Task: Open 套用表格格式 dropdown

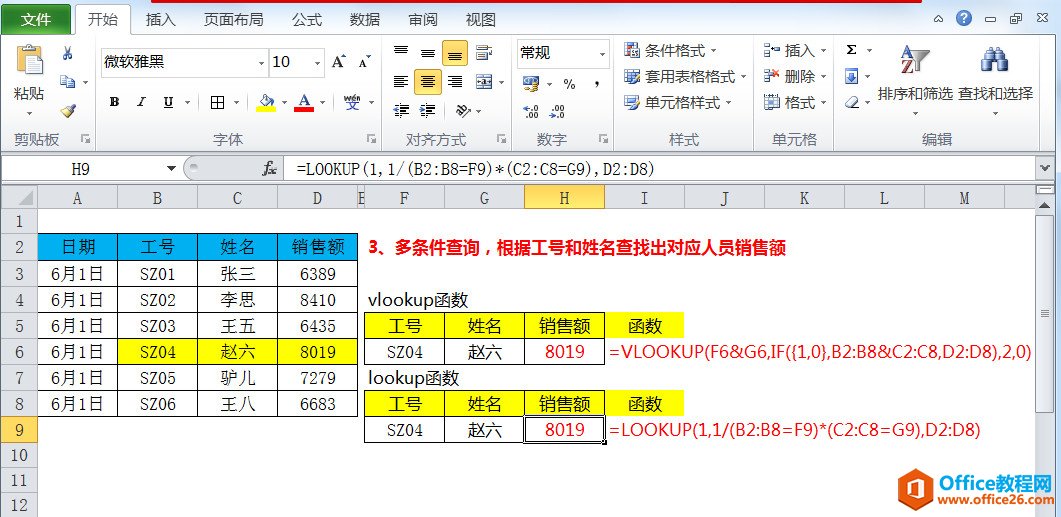Action: click(x=685, y=76)
